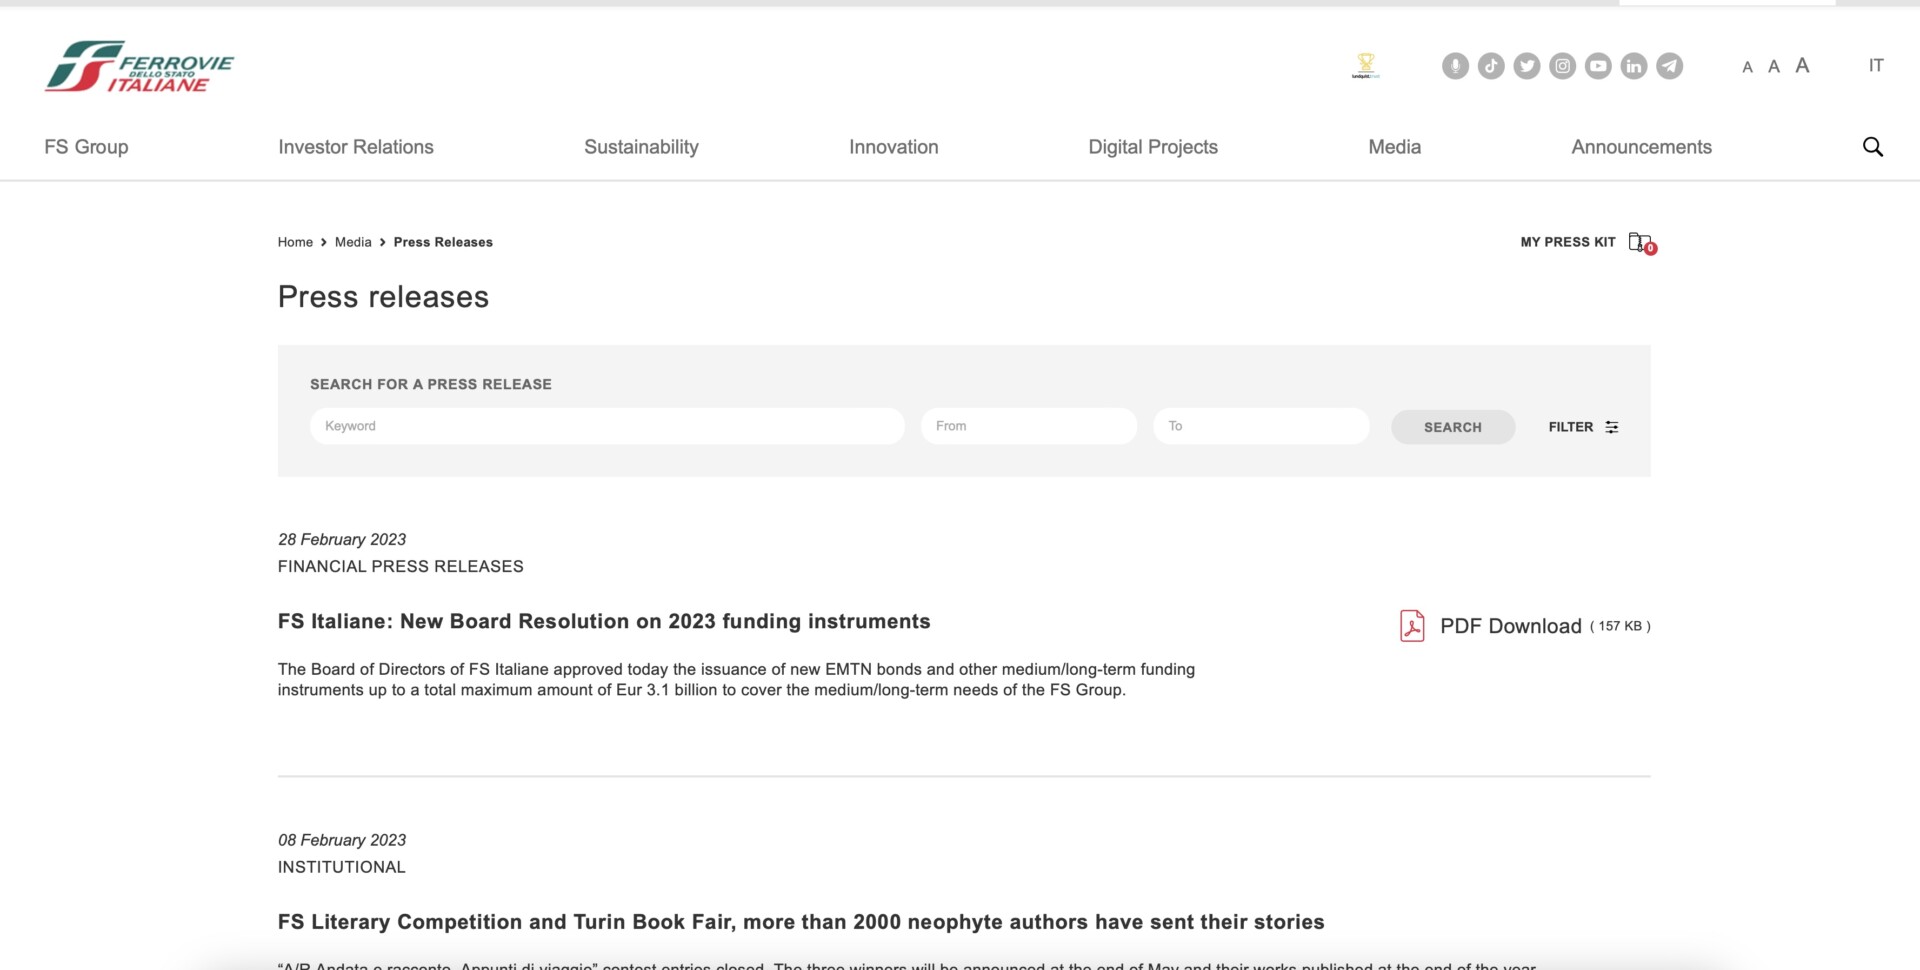Open the FS Literary Competition press release title
This screenshot has height=970, width=1920.
point(801,922)
